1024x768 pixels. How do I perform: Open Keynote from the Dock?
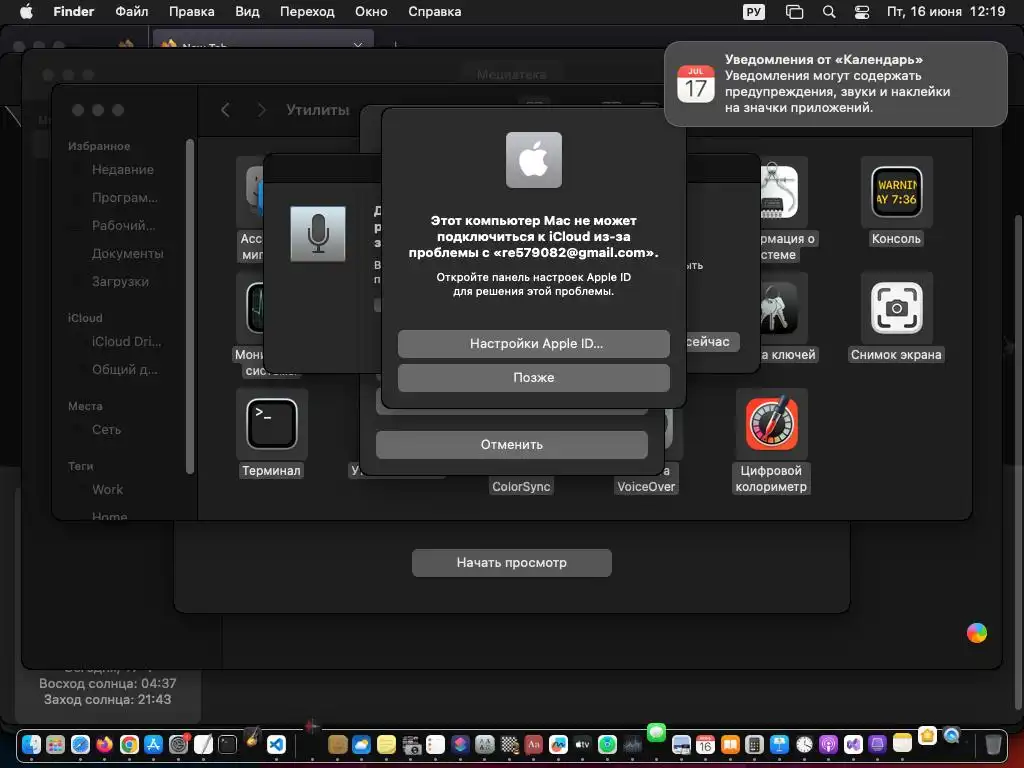(x=779, y=744)
